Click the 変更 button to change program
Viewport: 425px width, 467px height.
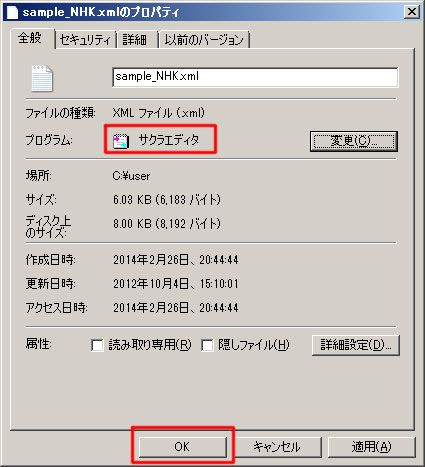pyautogui.click(x=354, y=141)
